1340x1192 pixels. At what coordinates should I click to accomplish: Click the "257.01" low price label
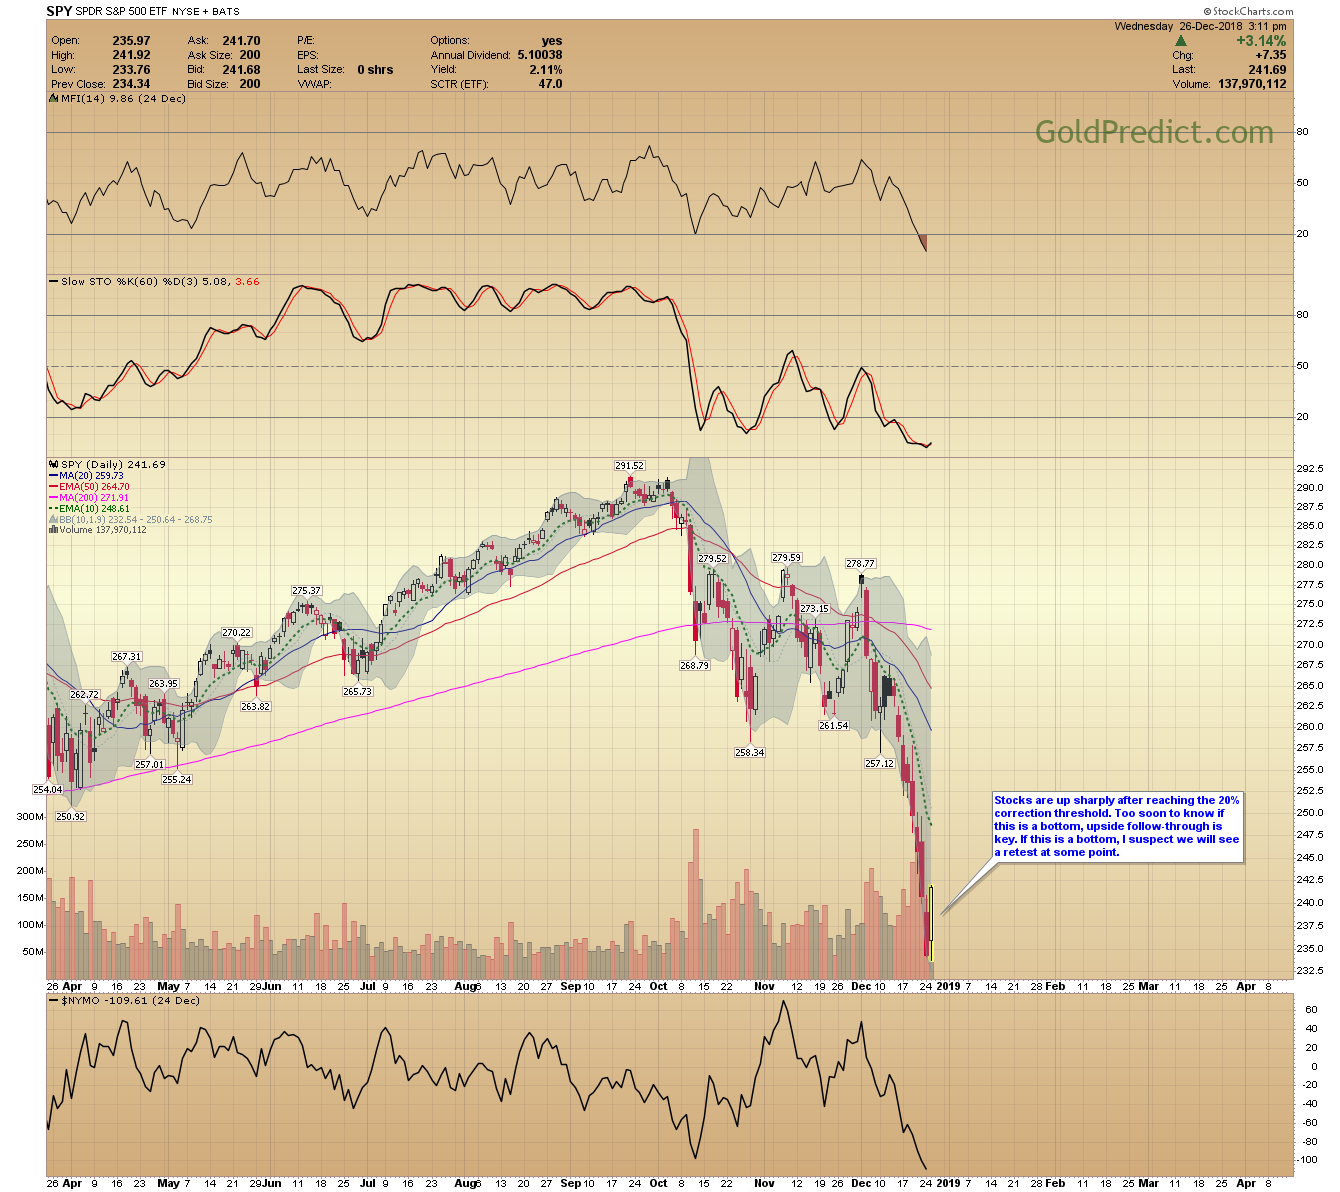(x=150, y=764)
